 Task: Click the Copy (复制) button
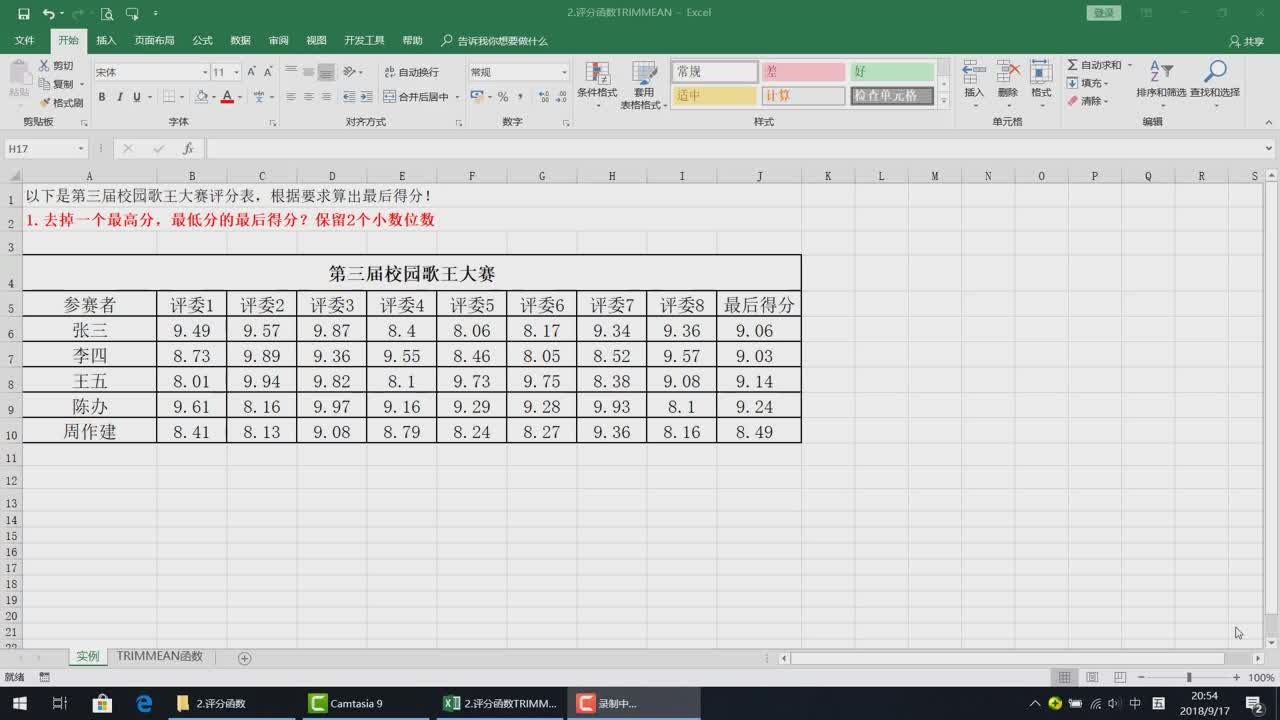coord(57,84)
